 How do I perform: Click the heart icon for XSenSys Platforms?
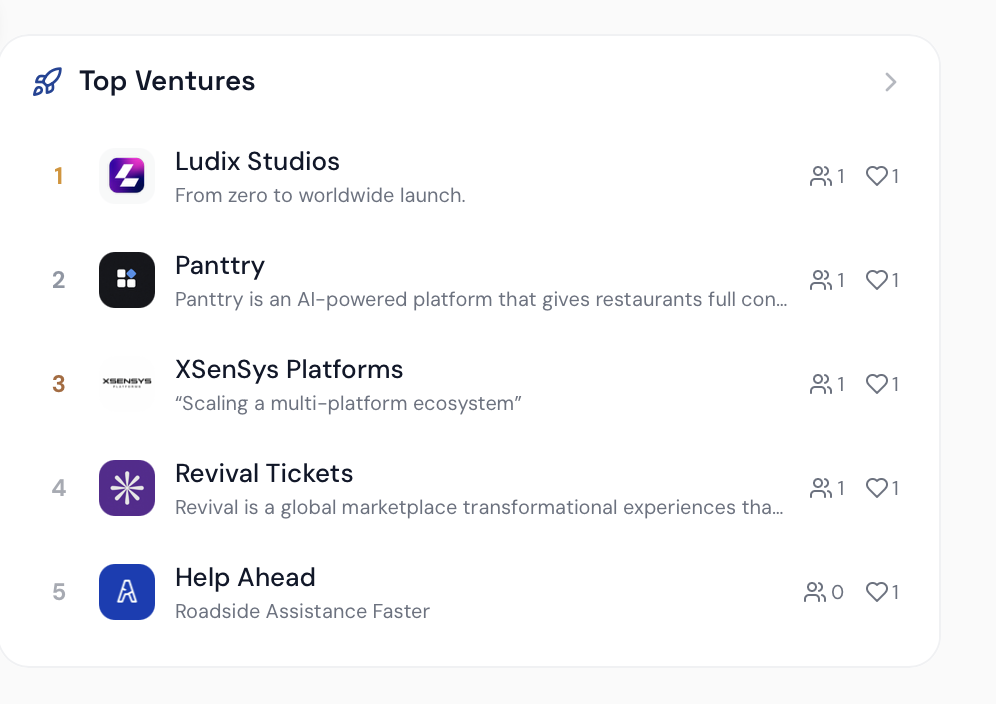[x=877, y=384]
